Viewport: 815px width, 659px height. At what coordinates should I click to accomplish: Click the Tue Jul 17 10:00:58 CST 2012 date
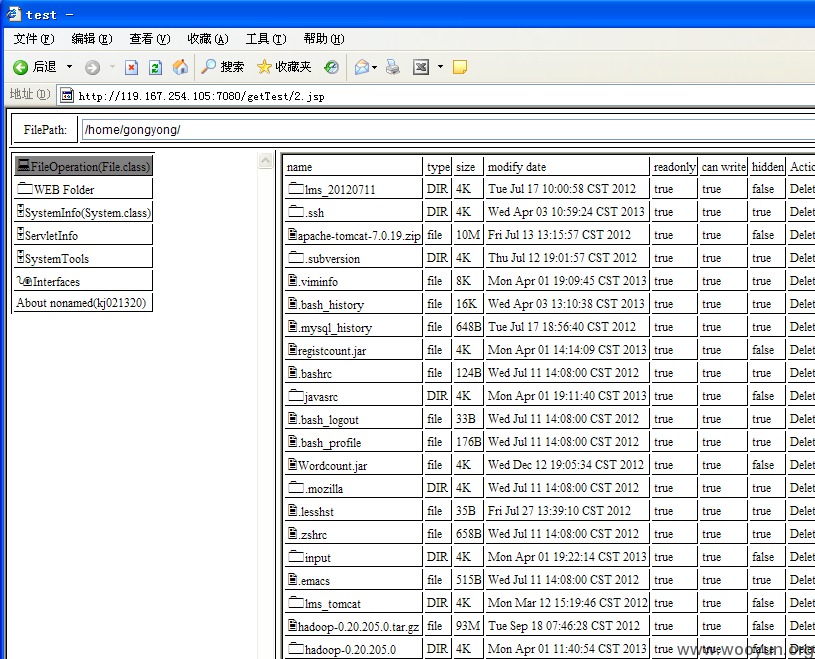pyautogui.click(x=562, y=189)
